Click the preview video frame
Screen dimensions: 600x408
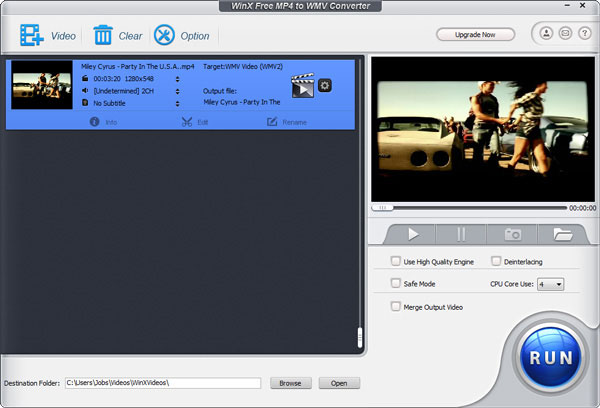[483, 130]
